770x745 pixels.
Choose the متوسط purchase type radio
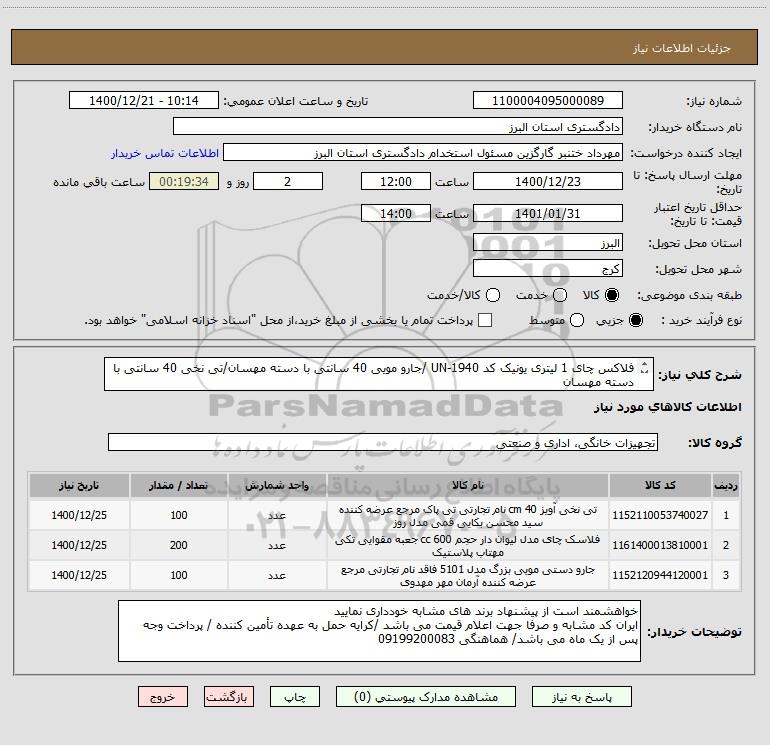pos(577,320)
